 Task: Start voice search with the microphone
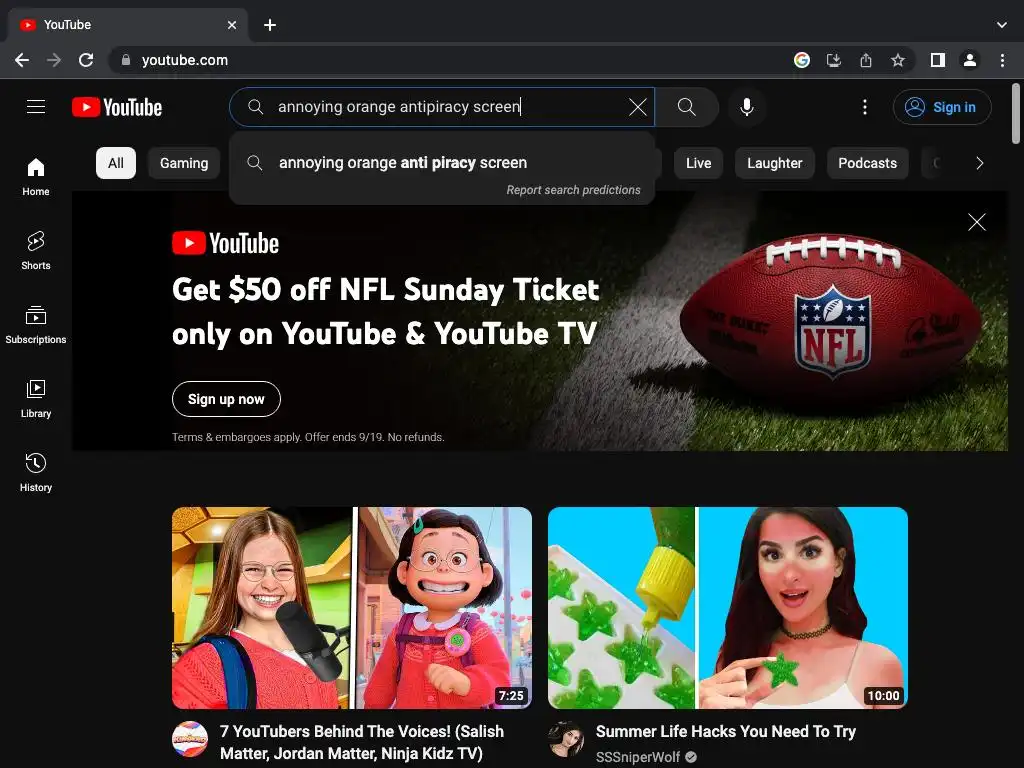coord(746,107)
